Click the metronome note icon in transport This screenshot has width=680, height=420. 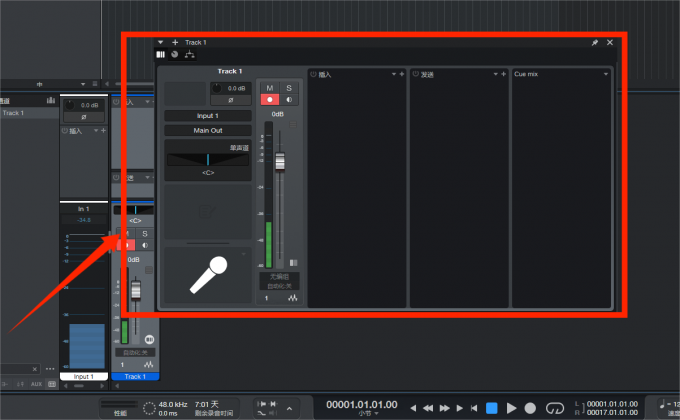click(x=662, y=404)
